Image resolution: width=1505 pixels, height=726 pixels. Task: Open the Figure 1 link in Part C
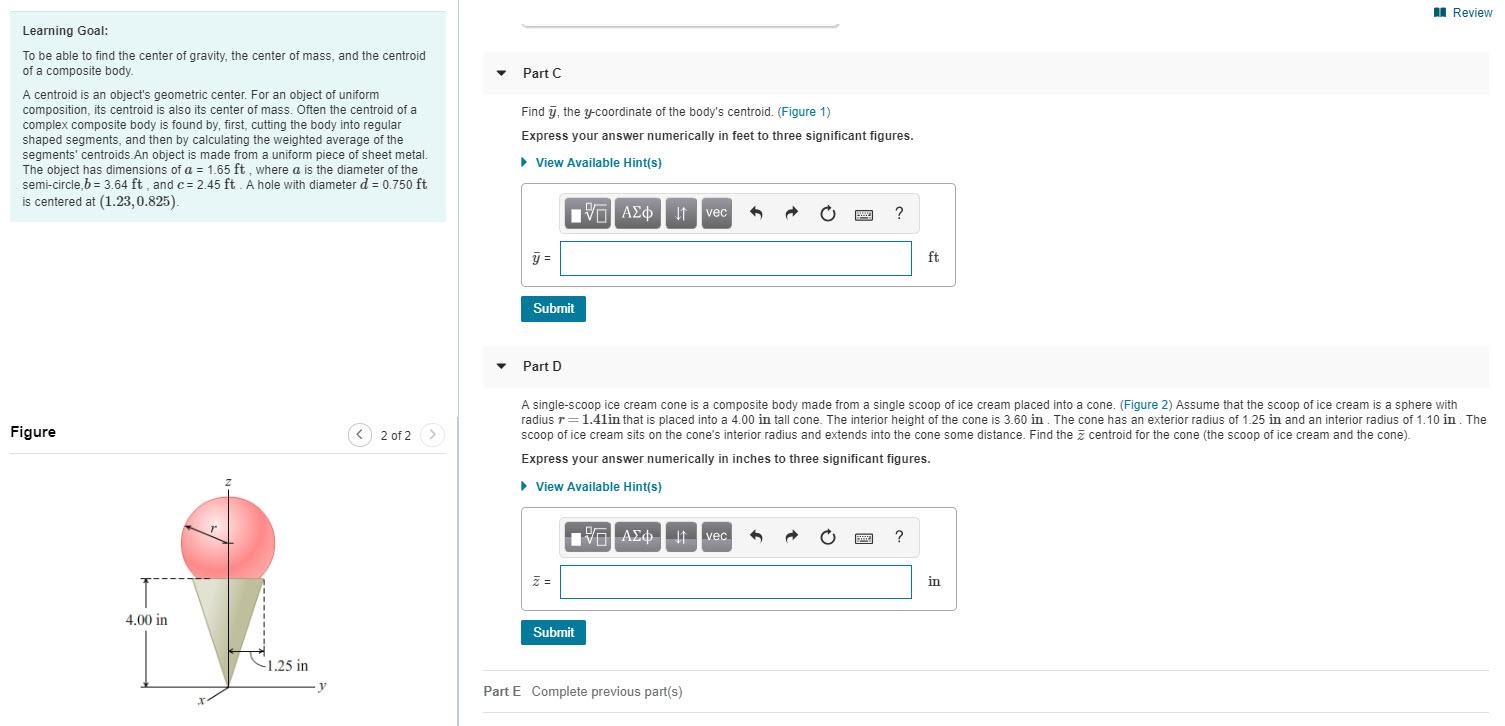[x=803, y=111]
